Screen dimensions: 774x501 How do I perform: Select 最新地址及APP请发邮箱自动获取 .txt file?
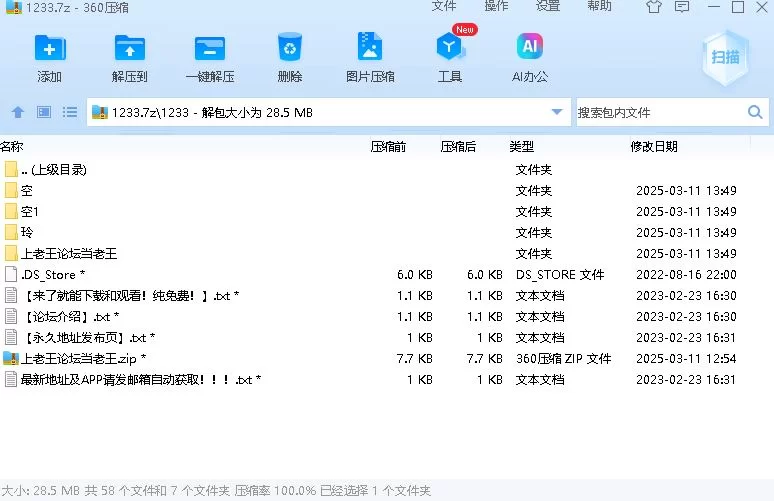(387, 380)
